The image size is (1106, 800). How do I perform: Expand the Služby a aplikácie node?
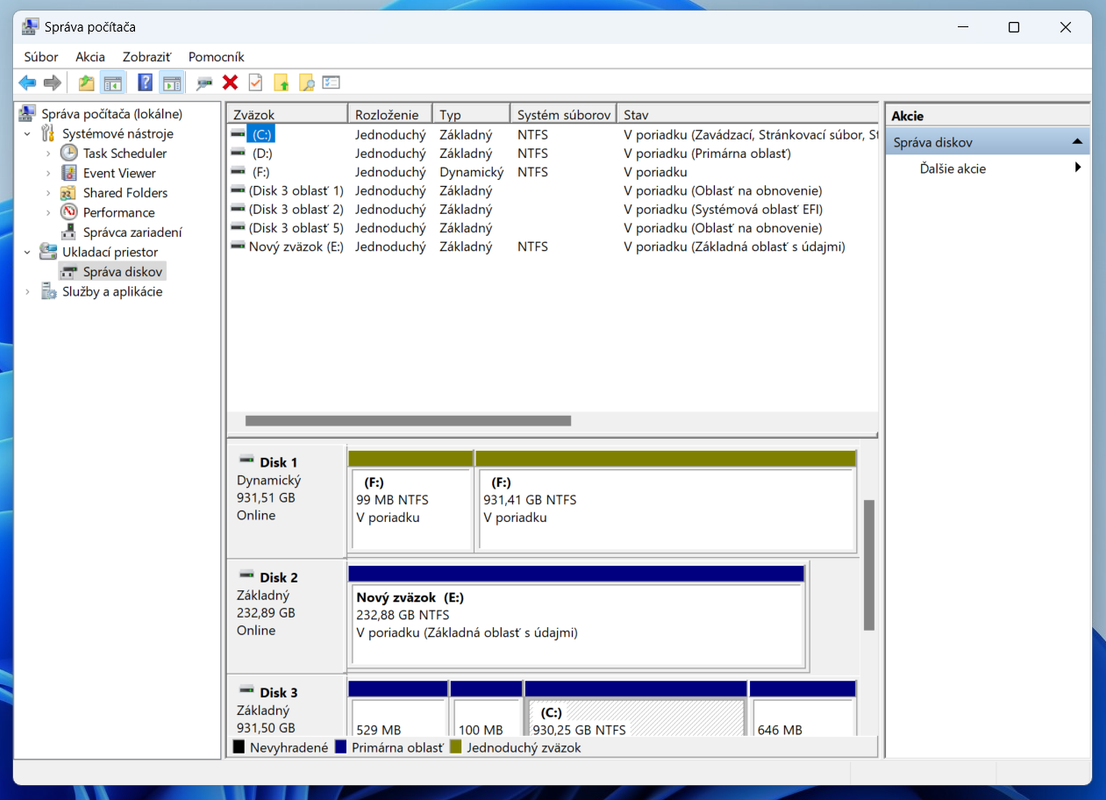pos(28,291)
